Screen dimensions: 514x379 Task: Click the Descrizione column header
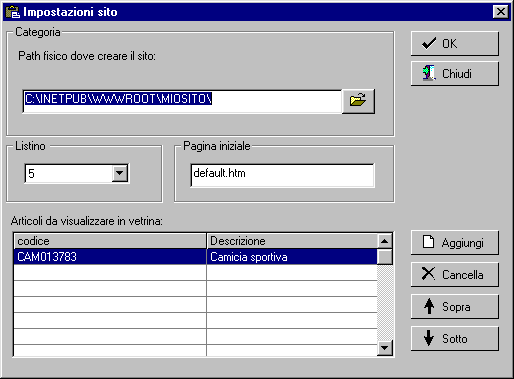292,241
